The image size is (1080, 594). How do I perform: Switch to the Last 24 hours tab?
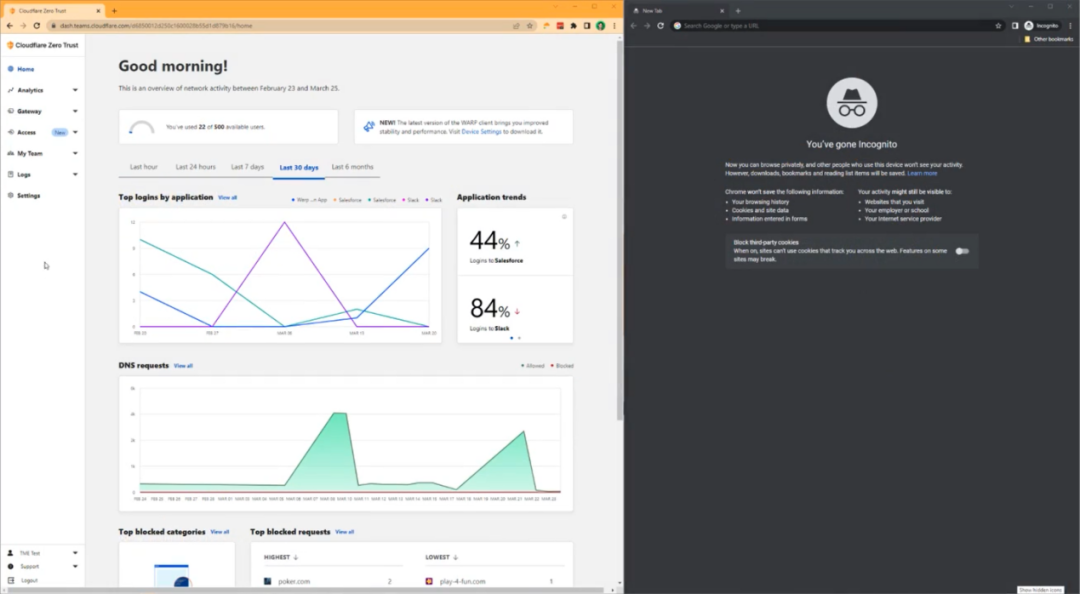coord(195,167)
